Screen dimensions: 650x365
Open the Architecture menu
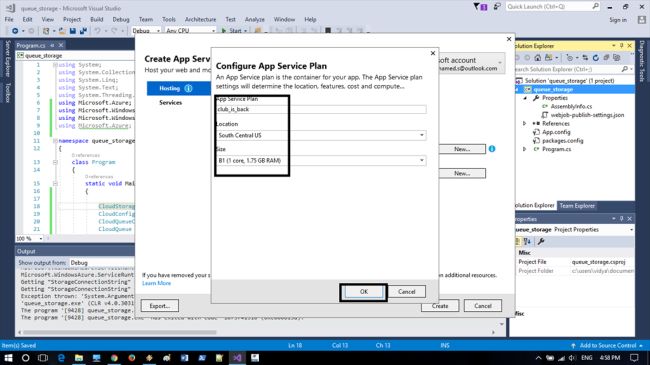point(201,19)
